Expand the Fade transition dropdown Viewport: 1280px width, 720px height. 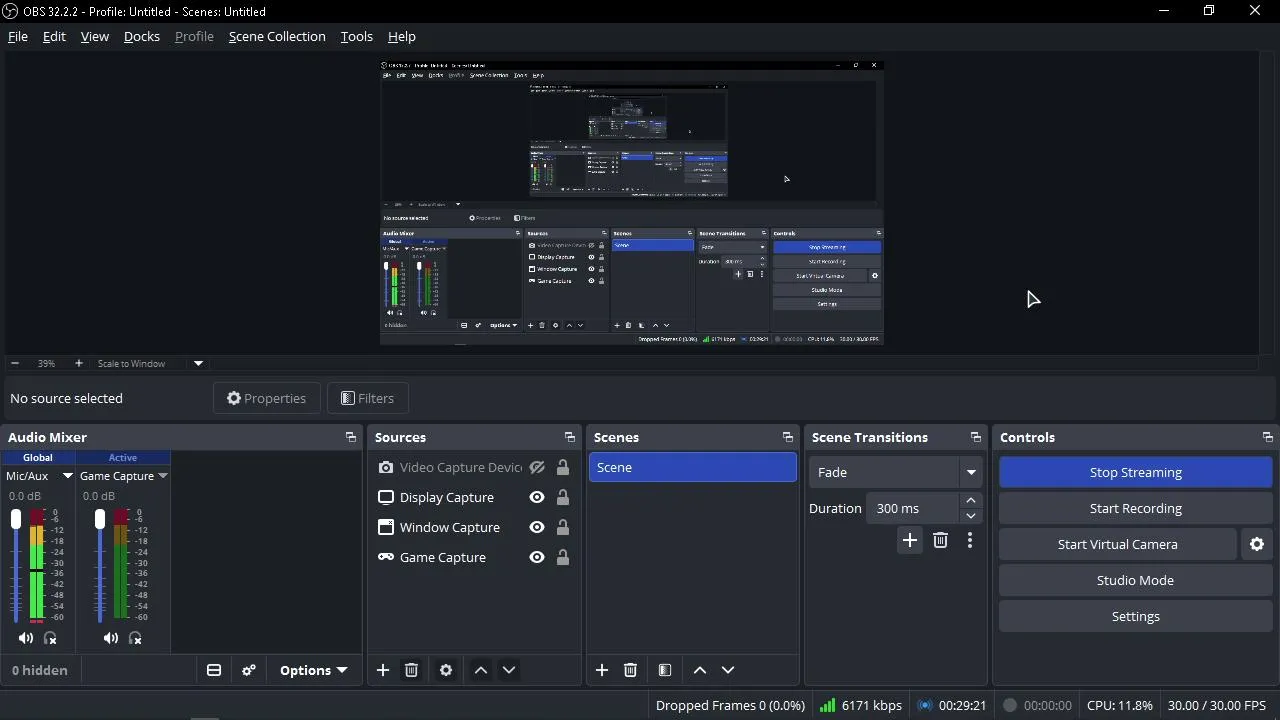point(971,472)
